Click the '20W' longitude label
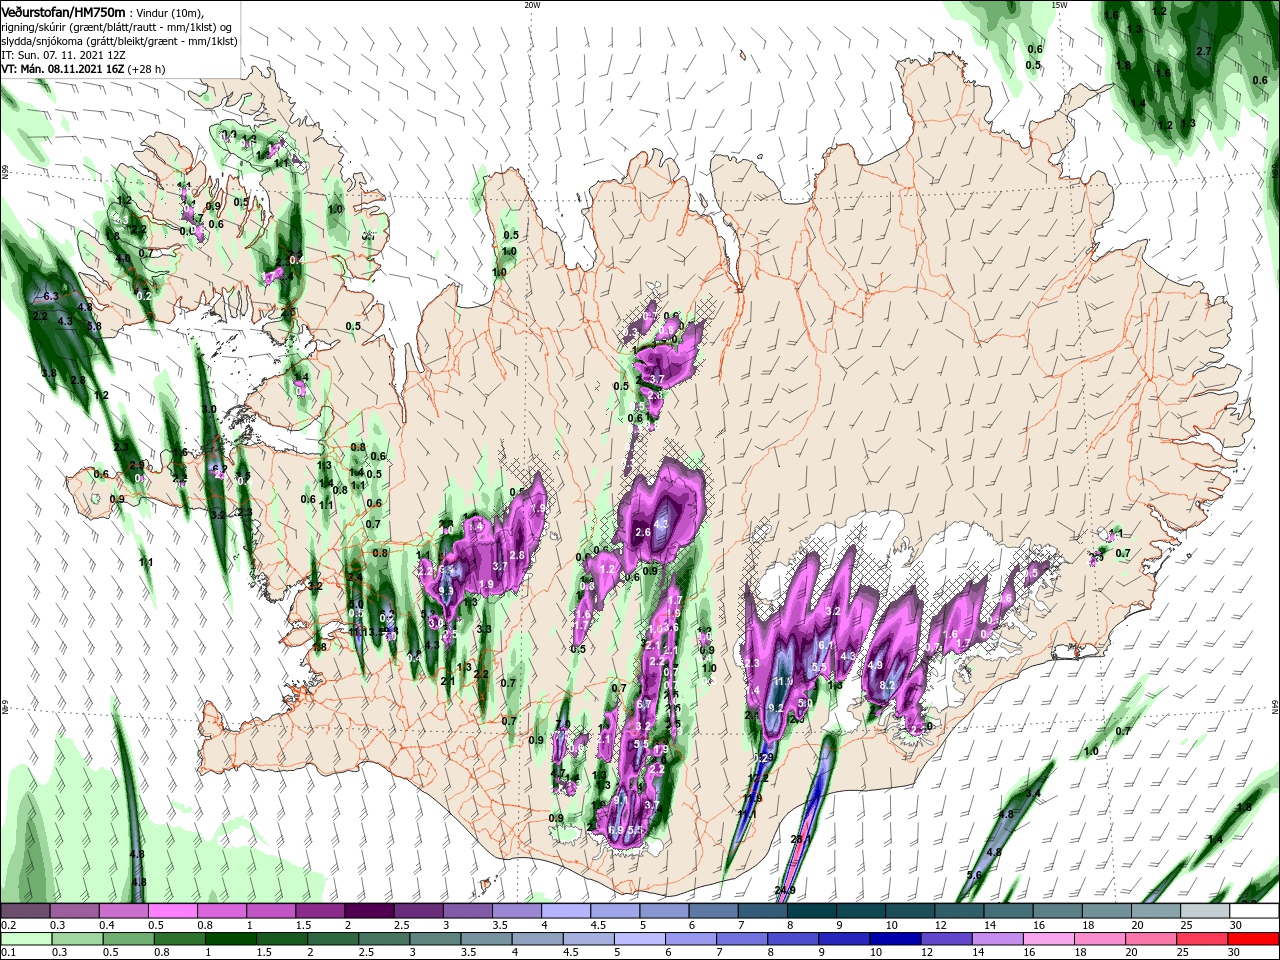 (532, 5)
